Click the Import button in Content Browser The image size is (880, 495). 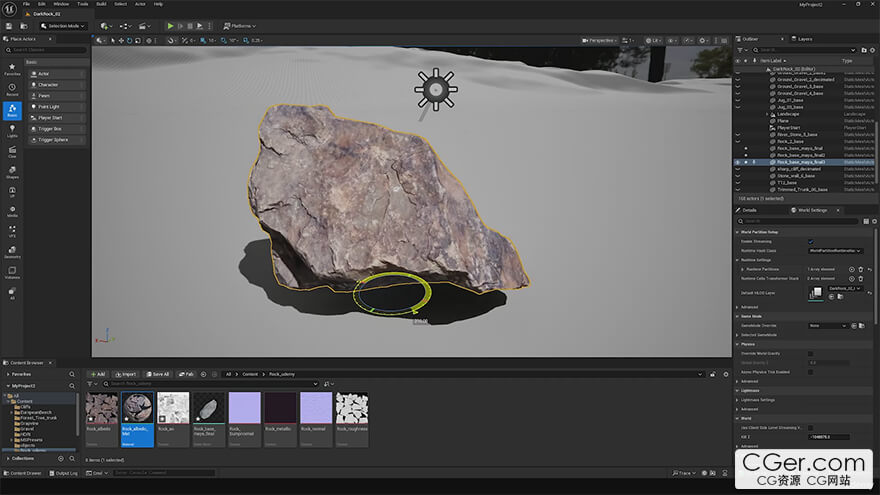(x=125, y=374)
